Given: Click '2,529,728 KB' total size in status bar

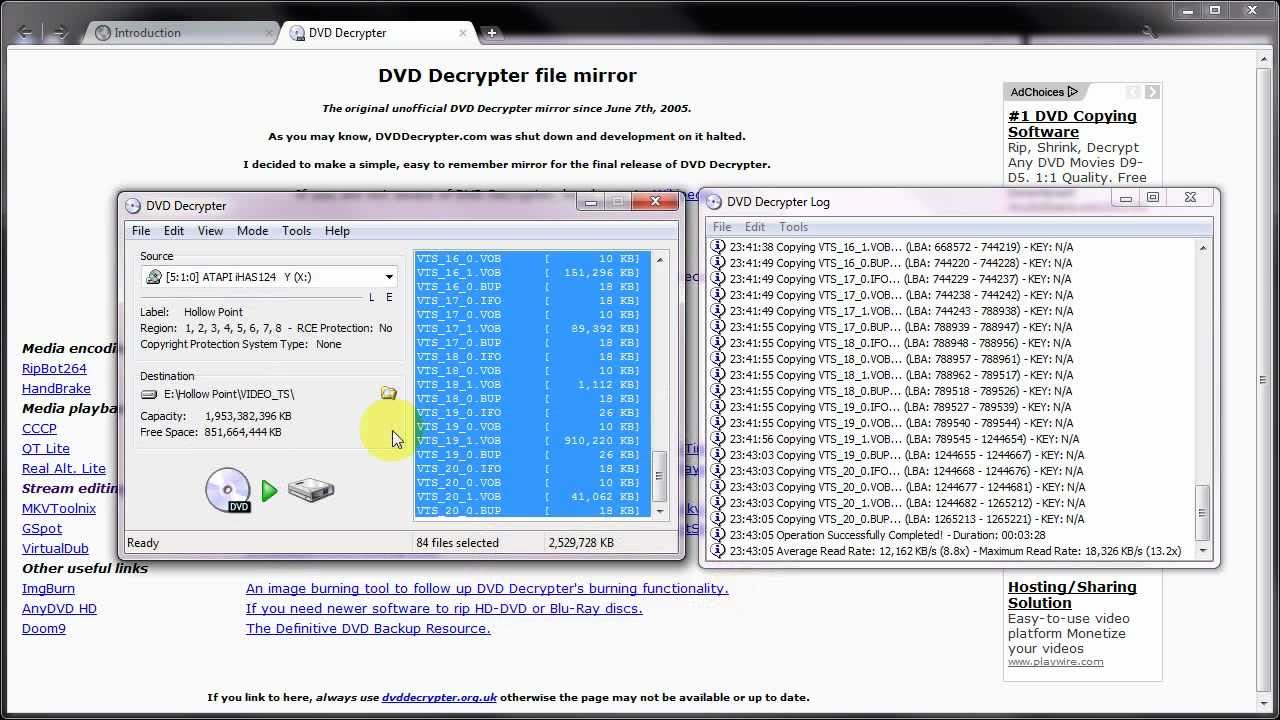Looking at the screenshot, I should [581, 543].
